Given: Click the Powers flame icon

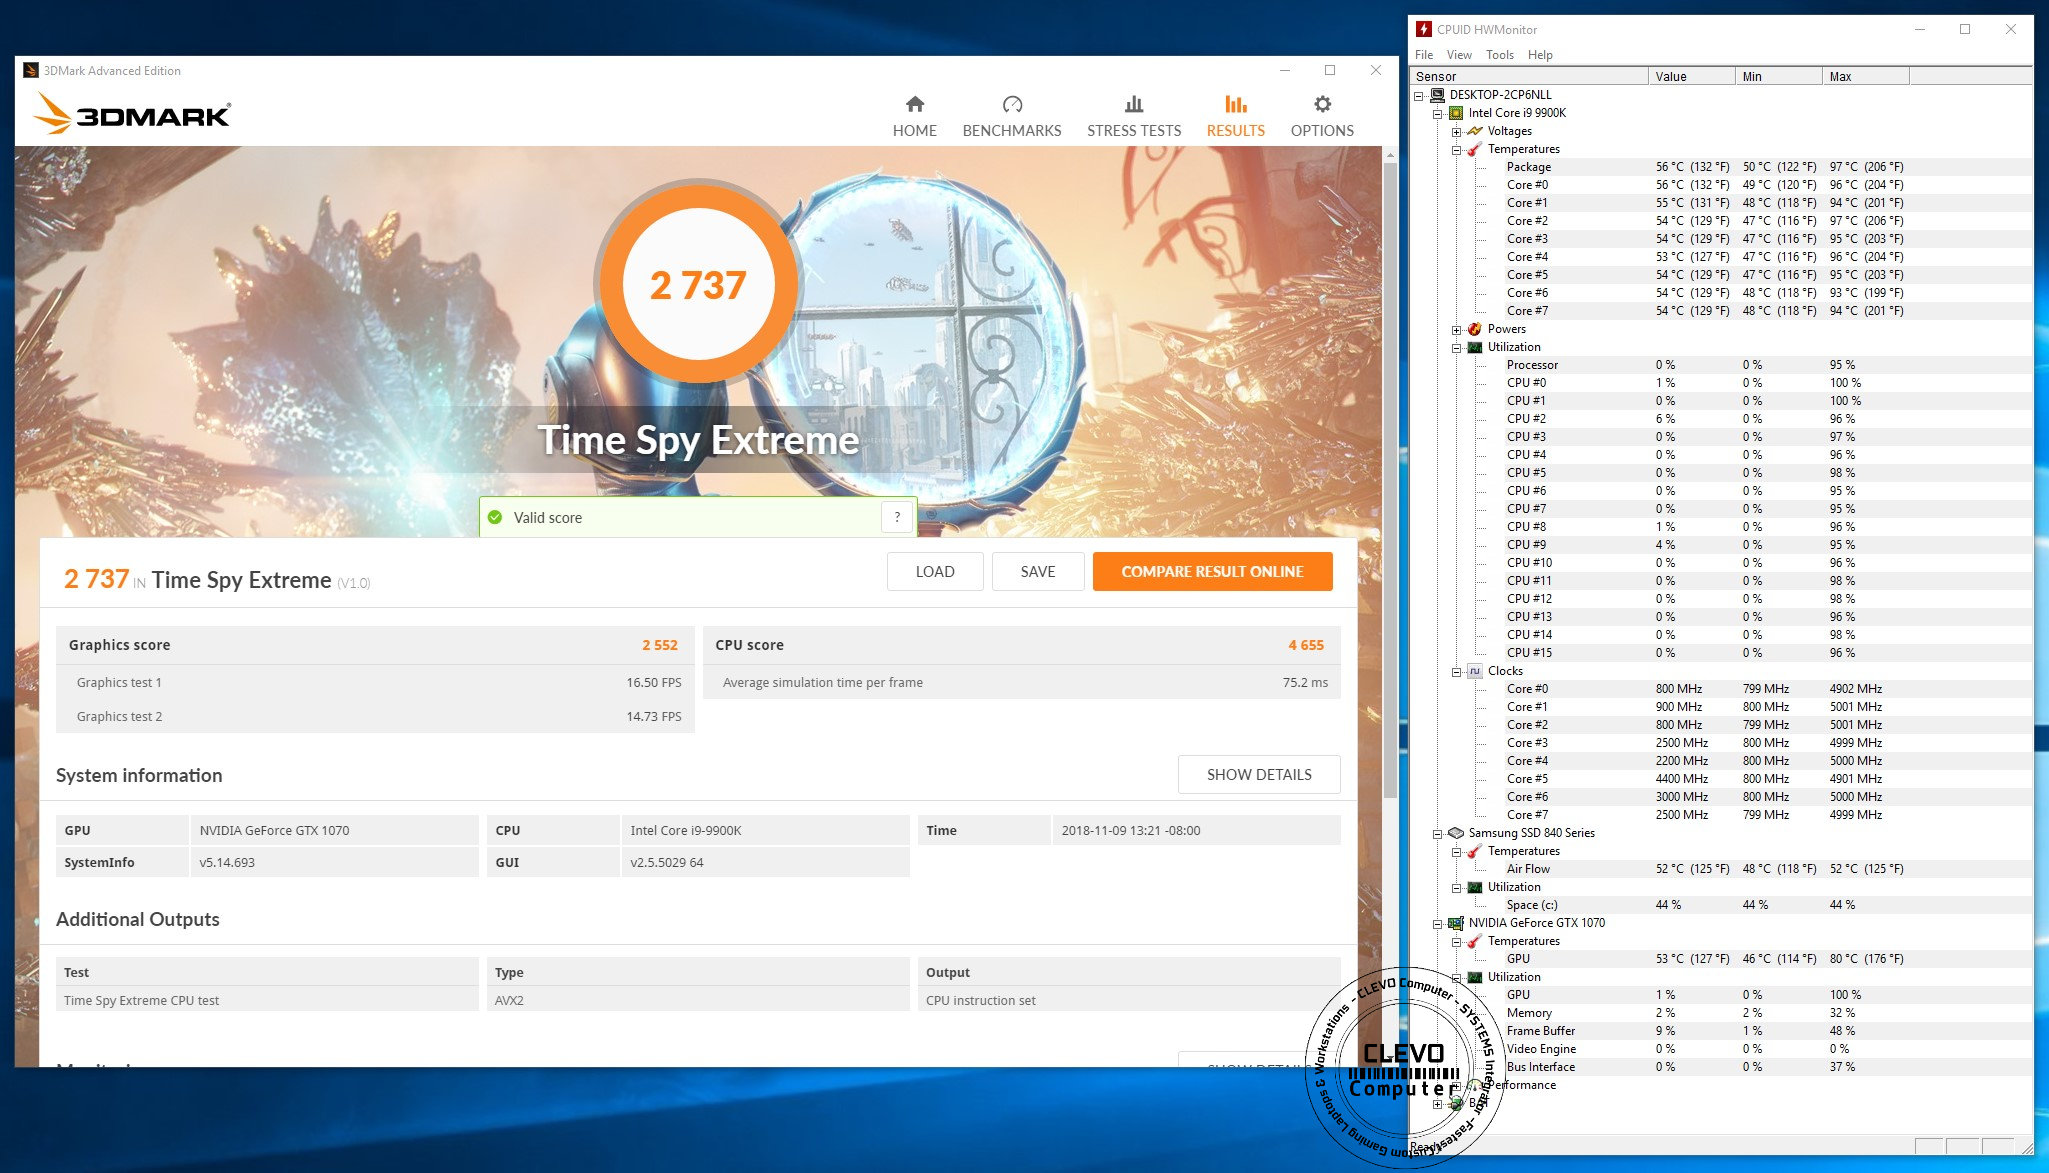Looking at the screenshot, I should (x=1475, y=329).
